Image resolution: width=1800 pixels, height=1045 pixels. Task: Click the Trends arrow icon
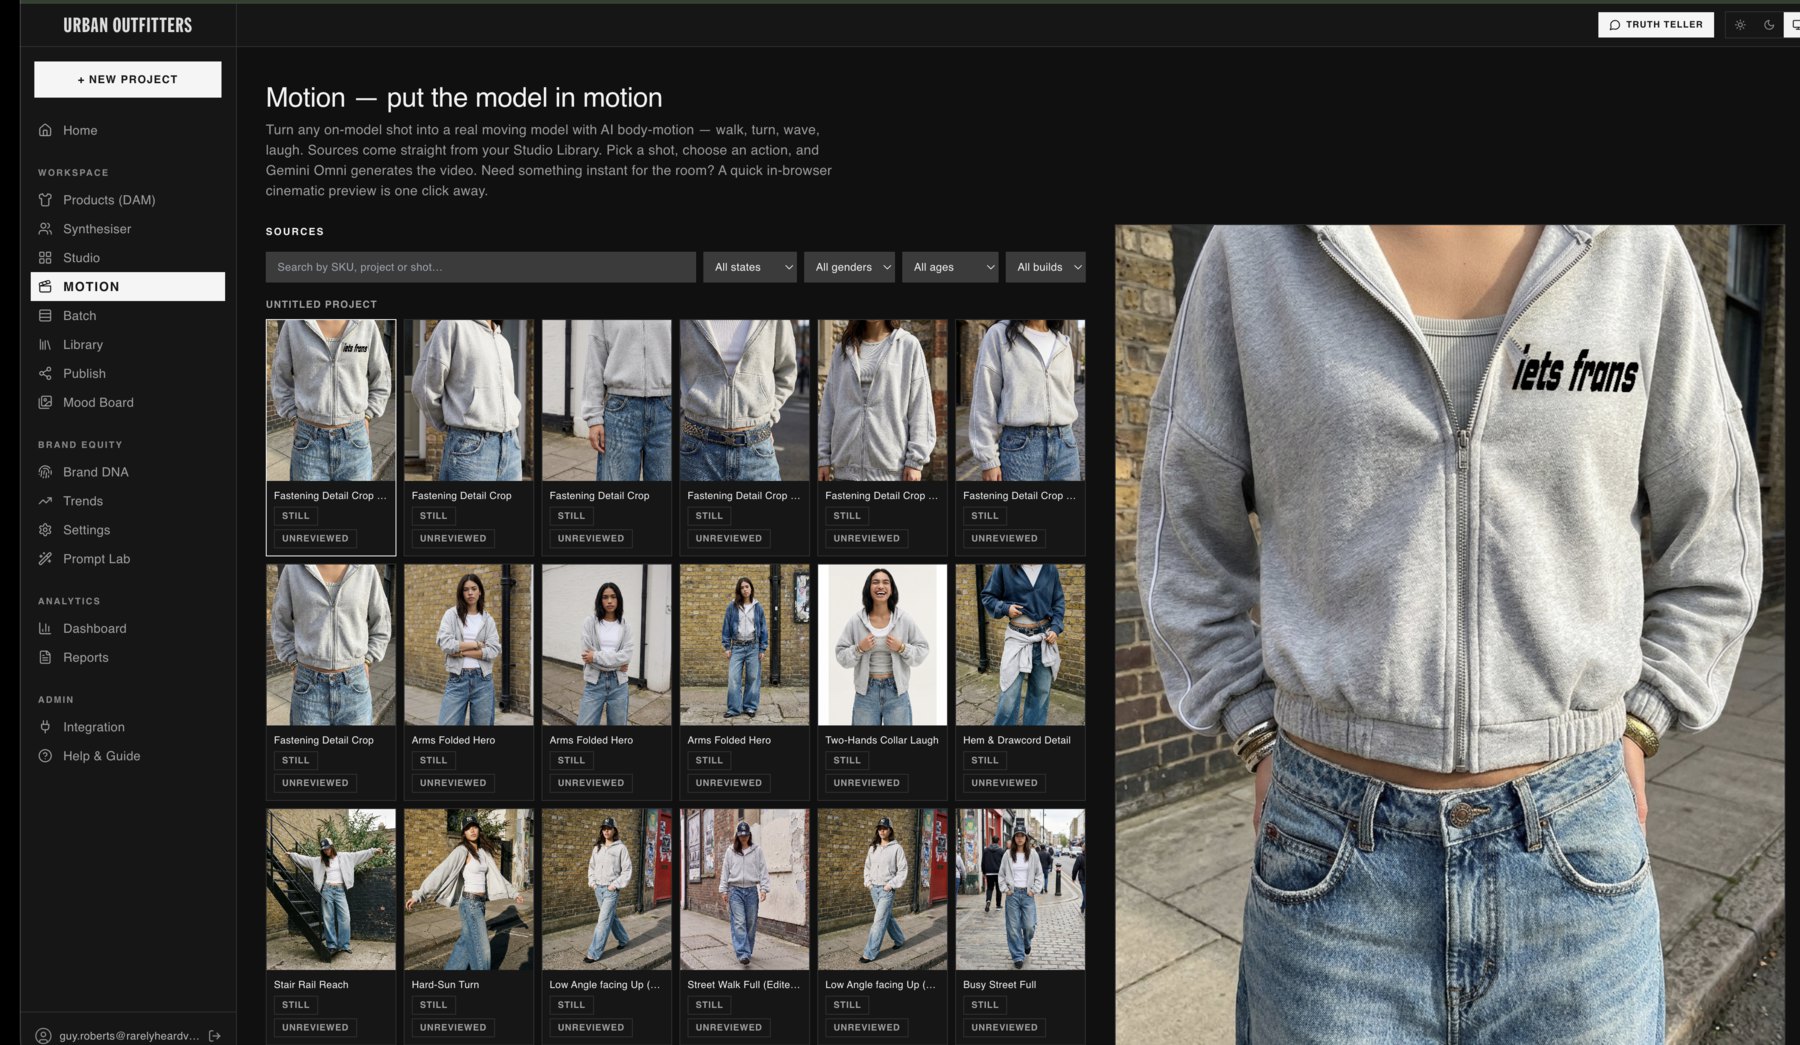tap(45, 501)
